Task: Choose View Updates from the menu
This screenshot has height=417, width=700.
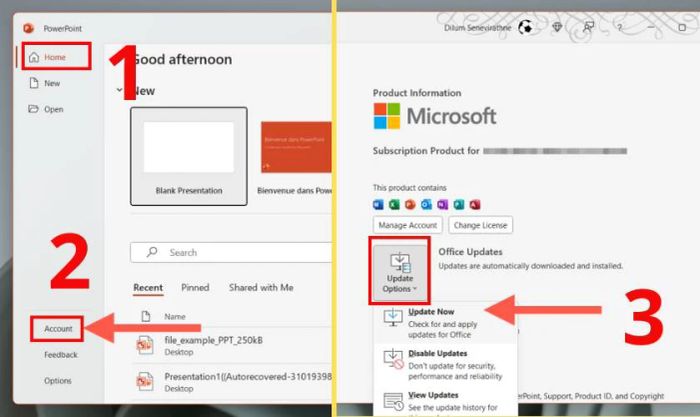Action: coord(445,401)
